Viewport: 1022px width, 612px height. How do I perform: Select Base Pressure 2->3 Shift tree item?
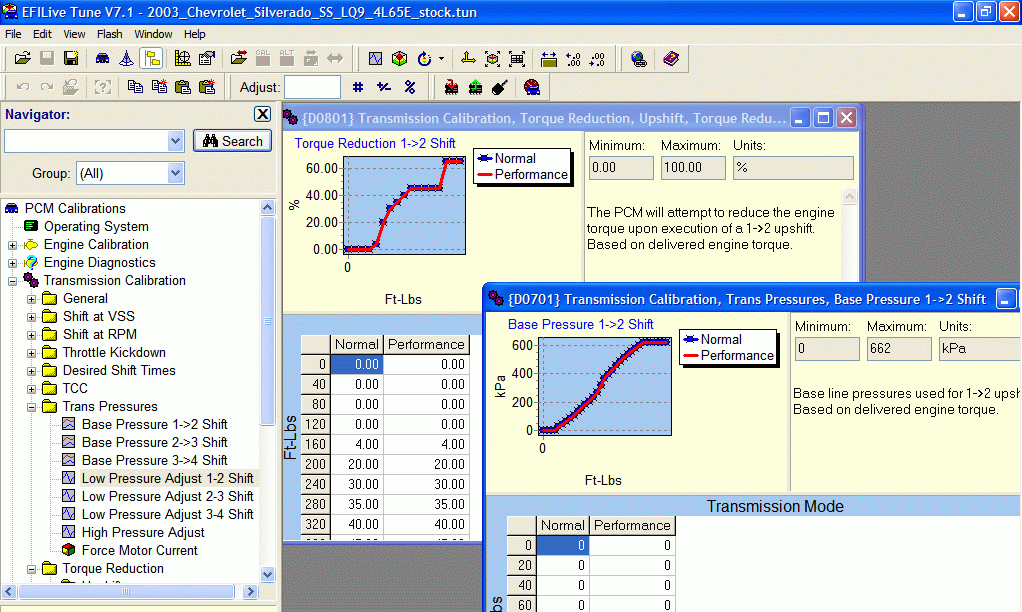[x=154, y=442]
